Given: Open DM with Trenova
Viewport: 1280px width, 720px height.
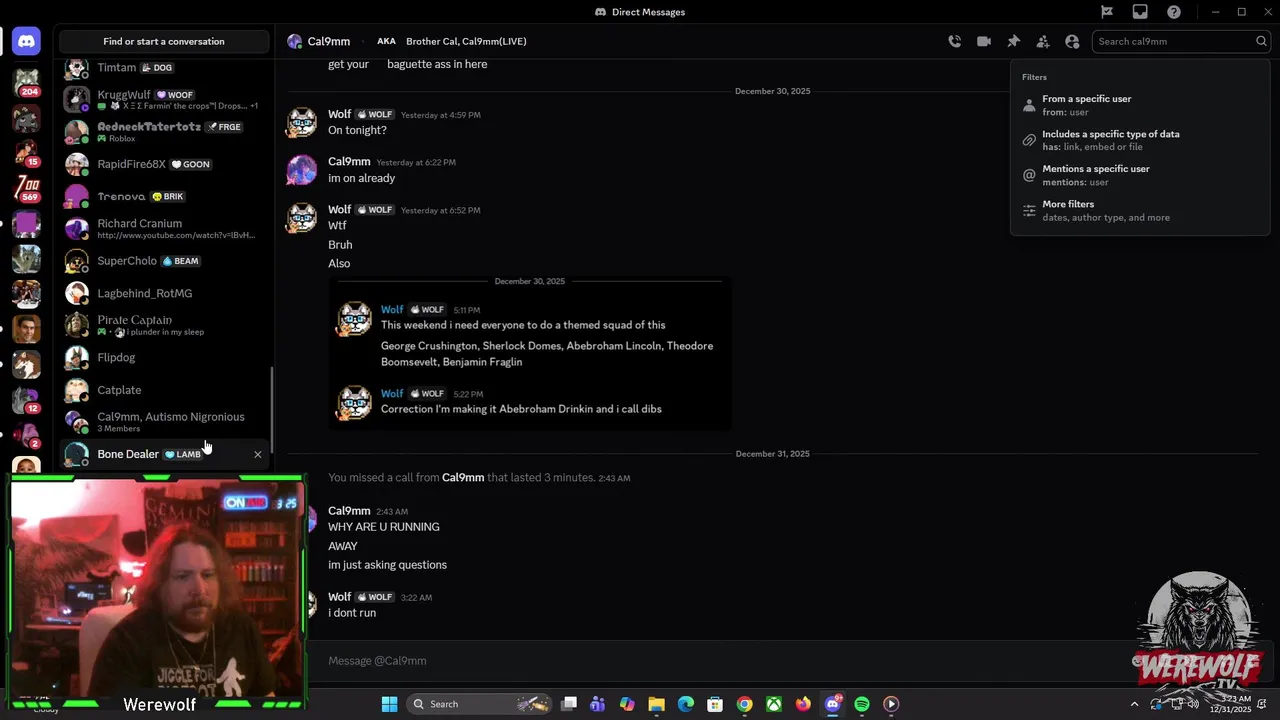Looking at the screenshot, I should pyautogui.click(x=164, y=196).
